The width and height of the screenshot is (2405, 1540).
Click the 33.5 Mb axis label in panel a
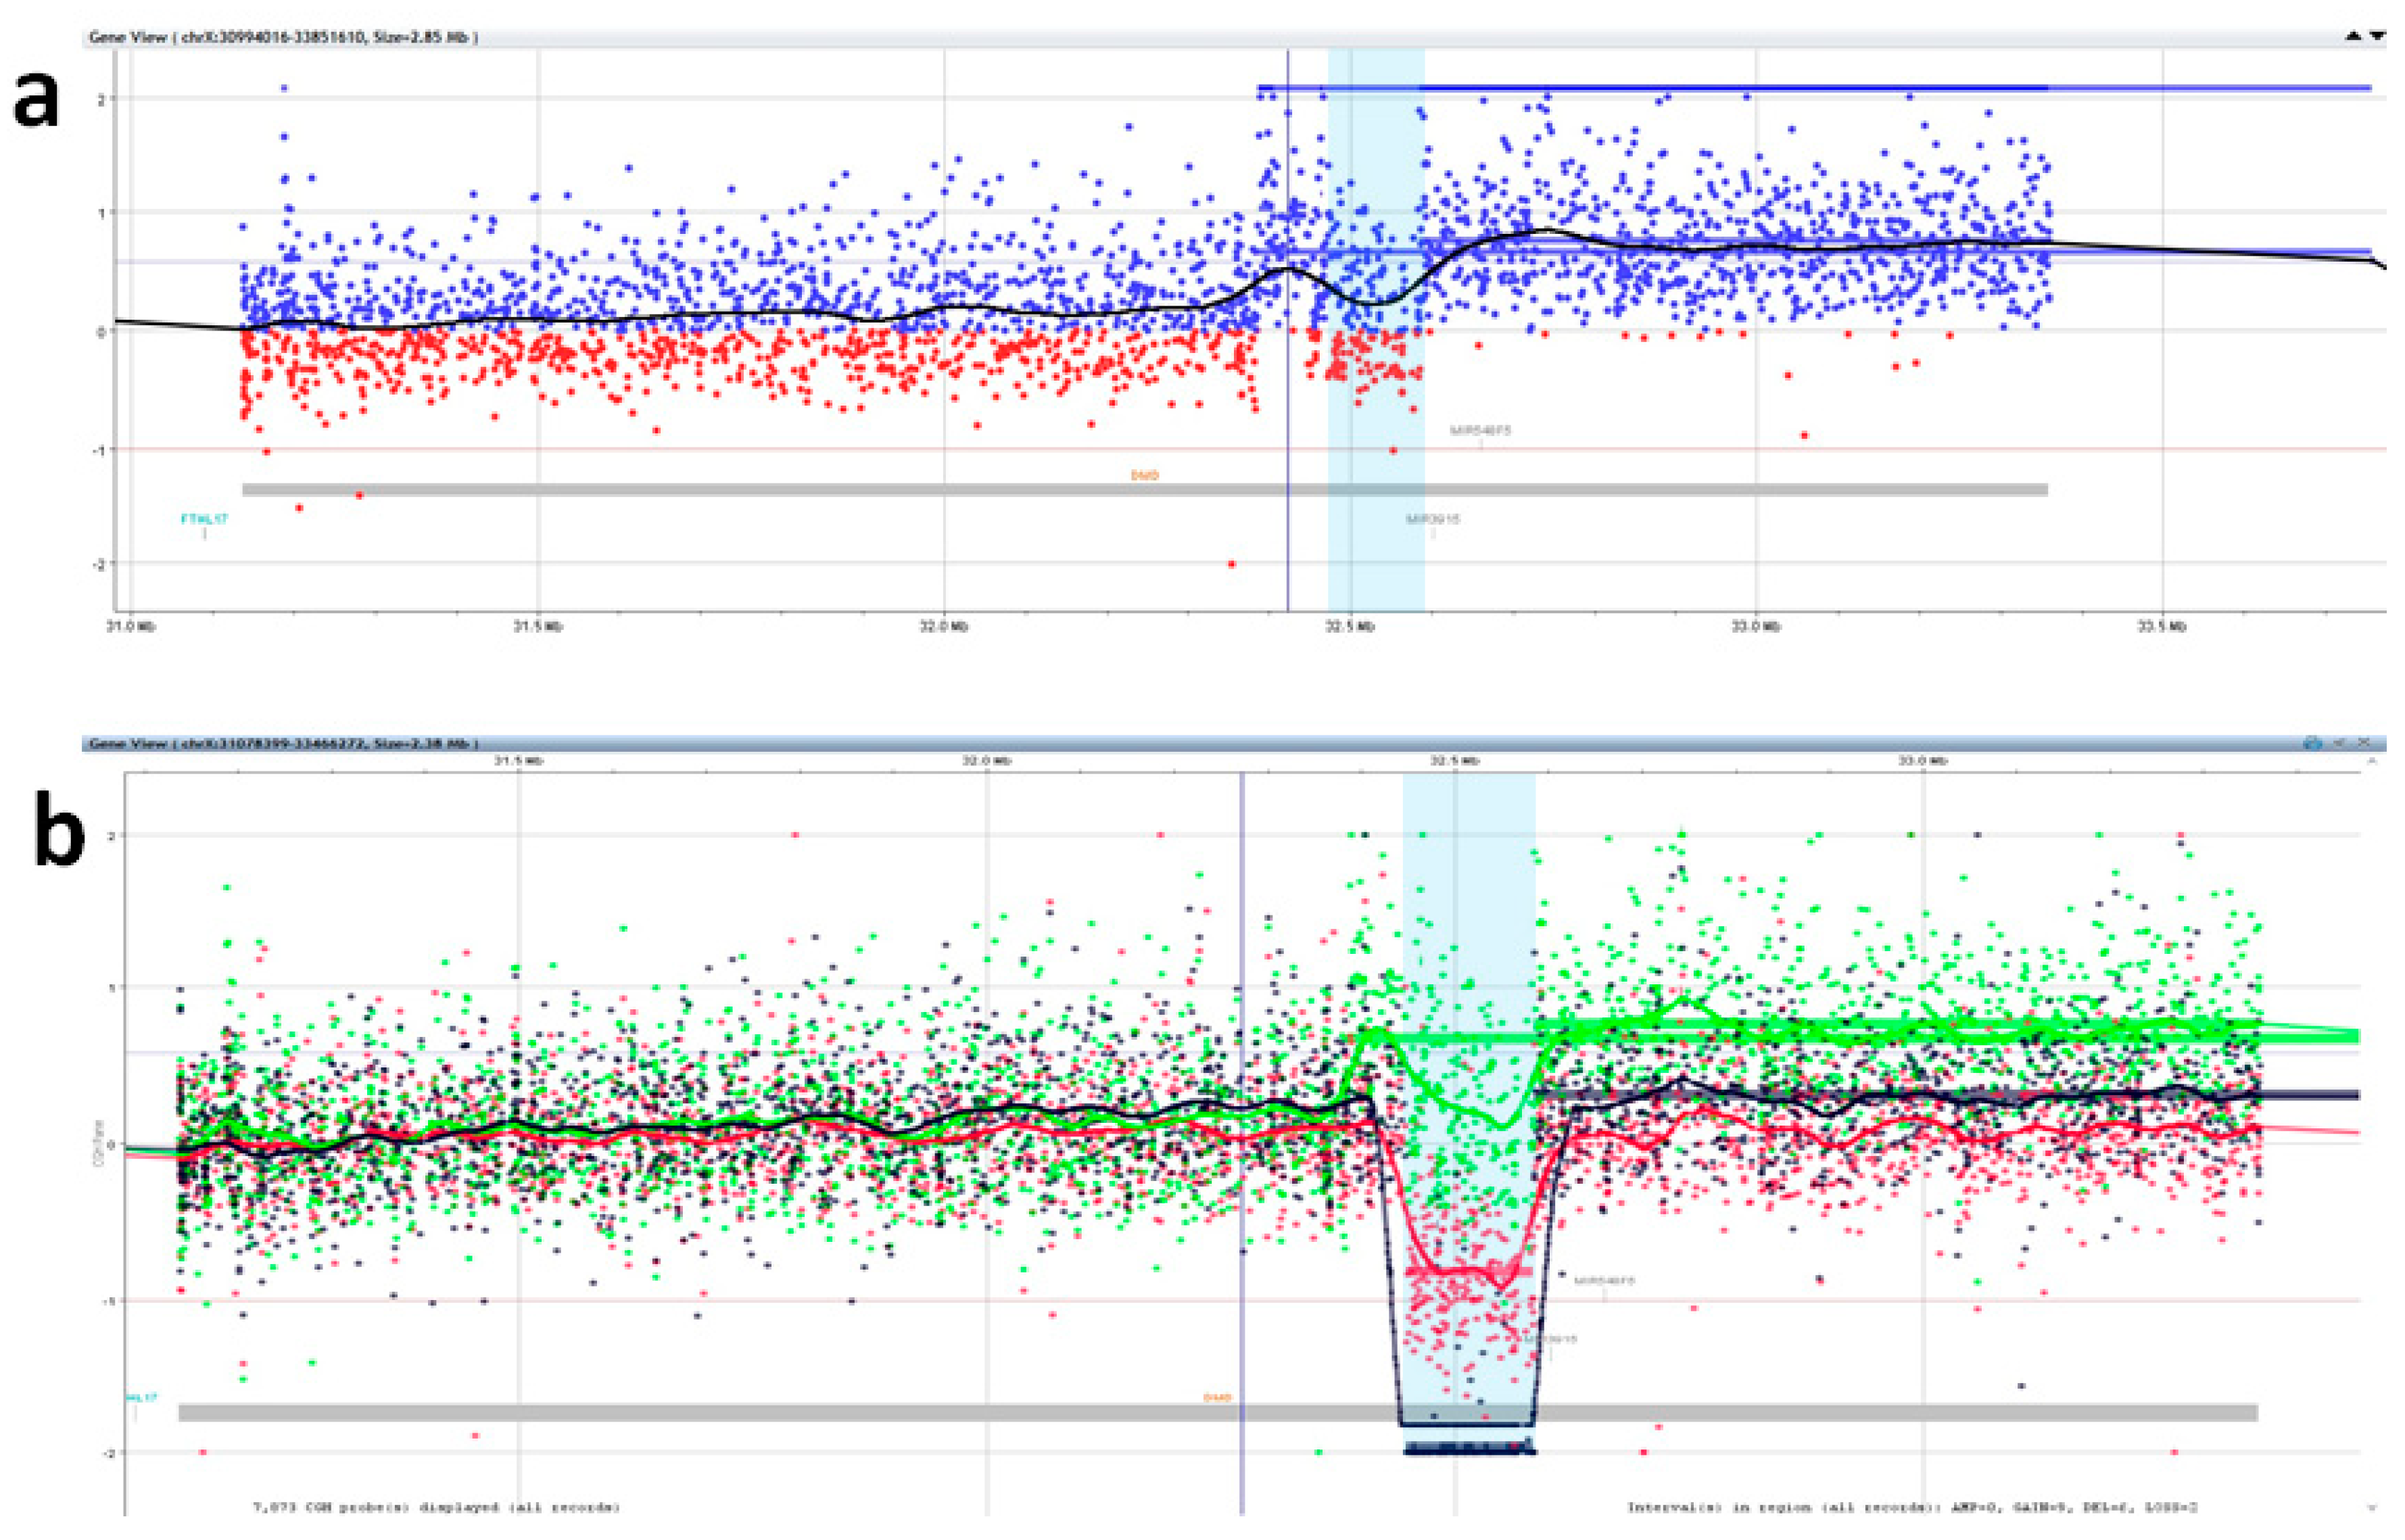click(x=2162, y=627)
